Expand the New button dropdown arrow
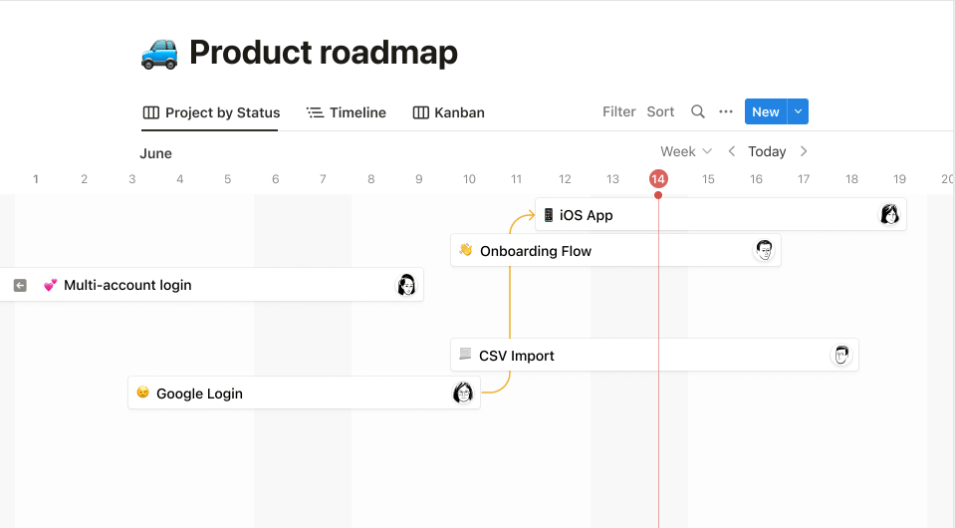 798,112
